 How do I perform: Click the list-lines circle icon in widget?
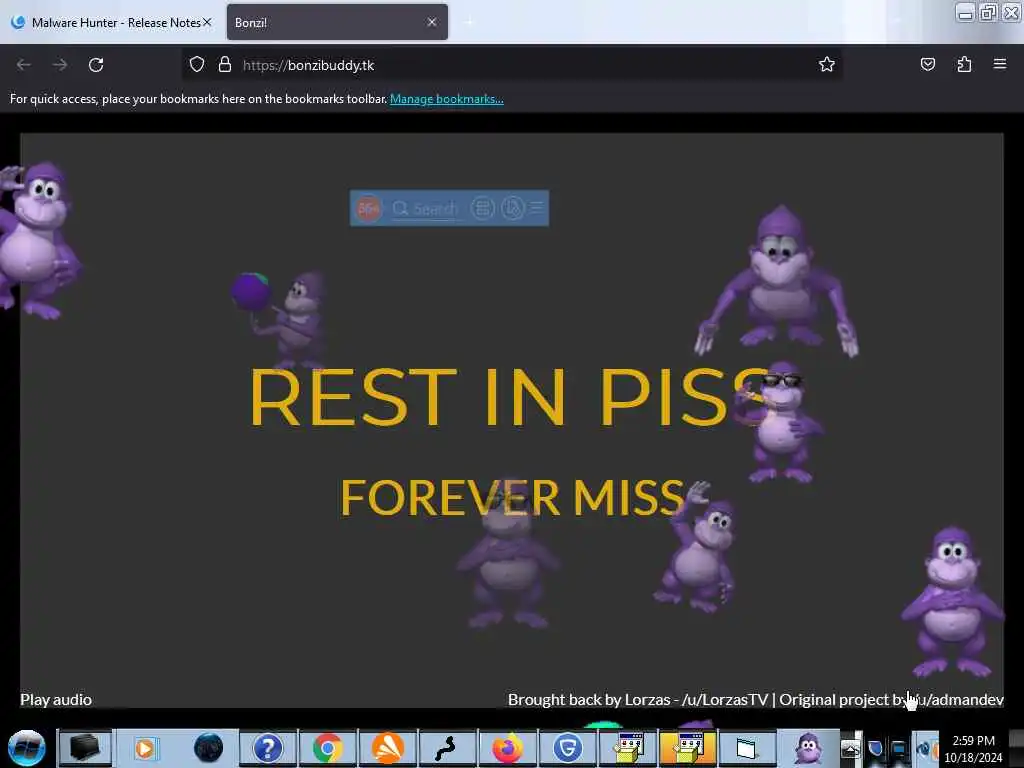[483, 208]
